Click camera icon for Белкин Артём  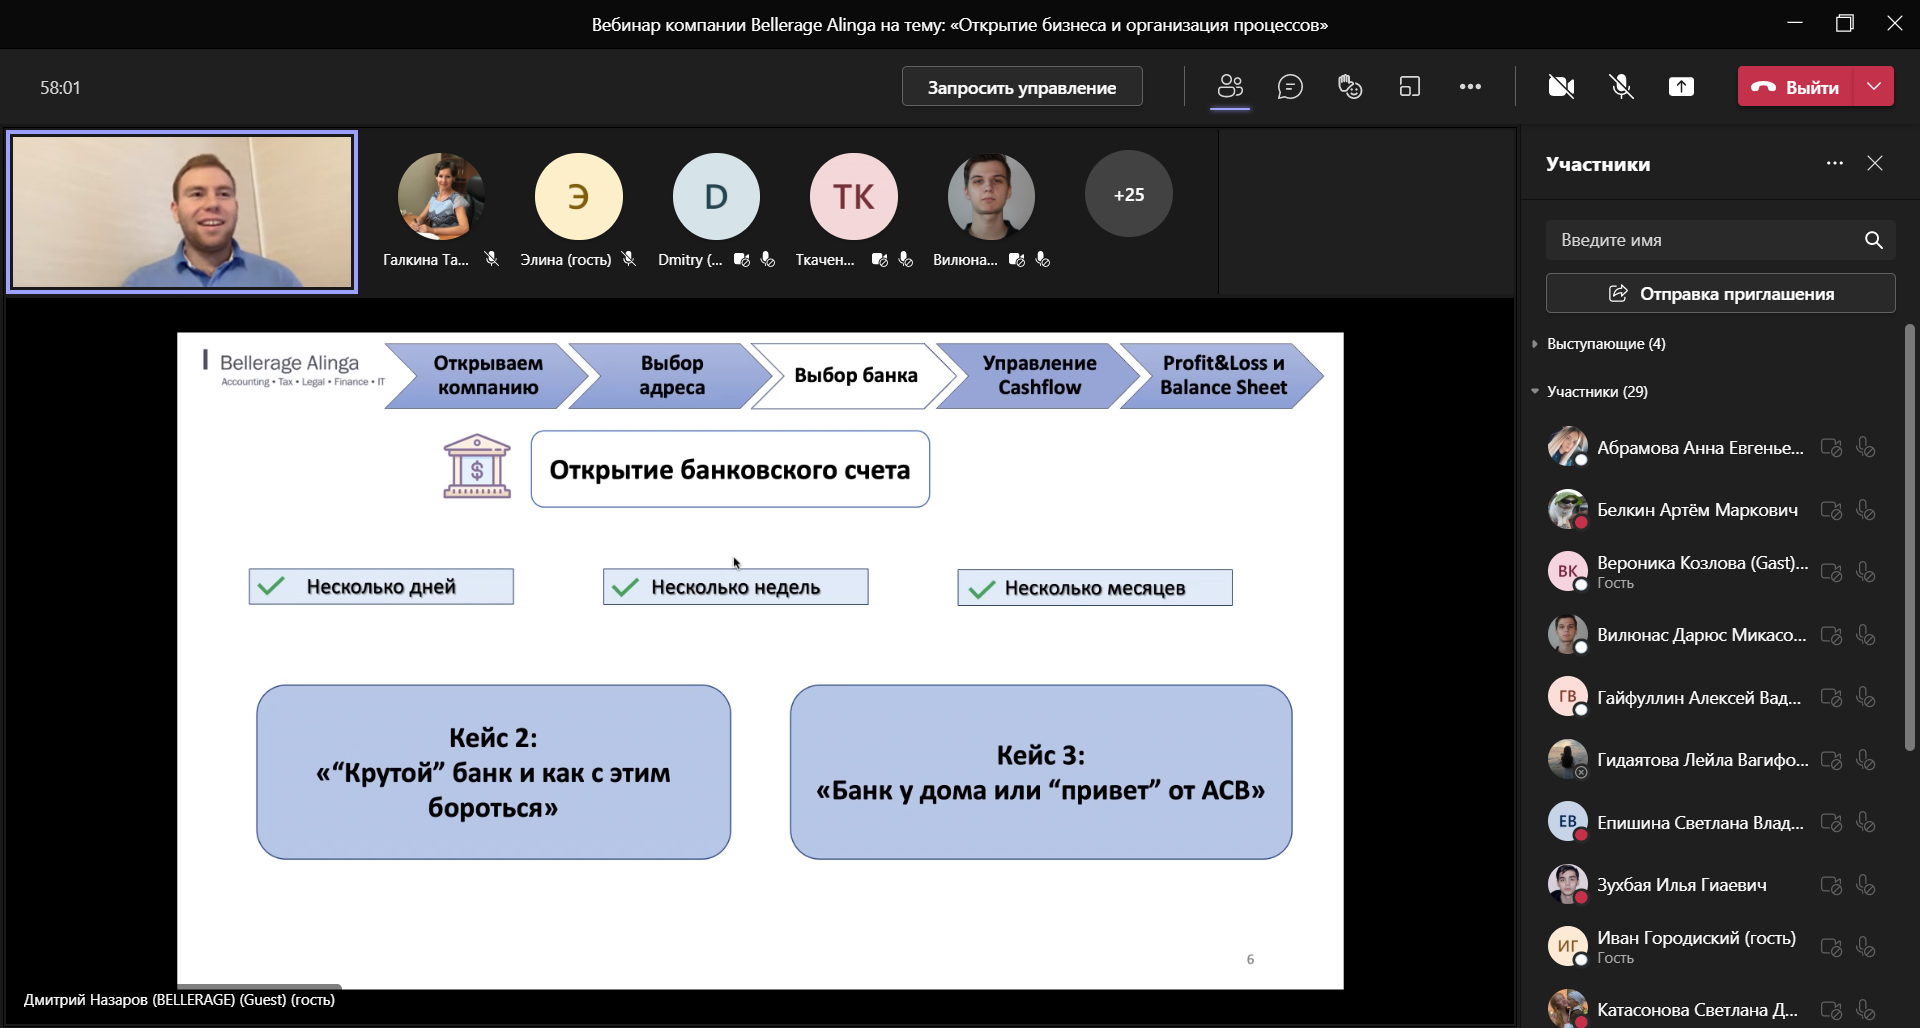[x=1831, y=510]
